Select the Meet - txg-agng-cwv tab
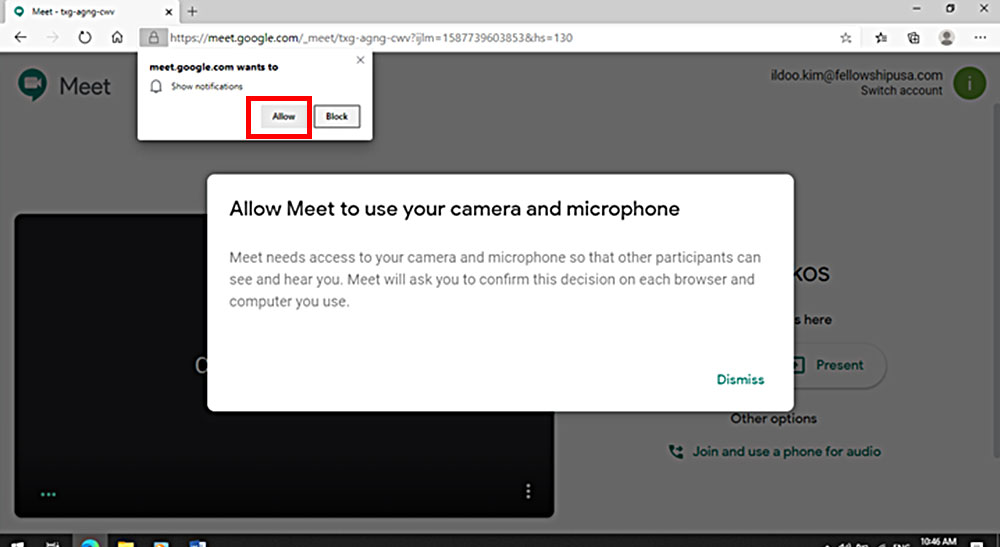This screenshot has height=547, width=1000. point(94,11)
